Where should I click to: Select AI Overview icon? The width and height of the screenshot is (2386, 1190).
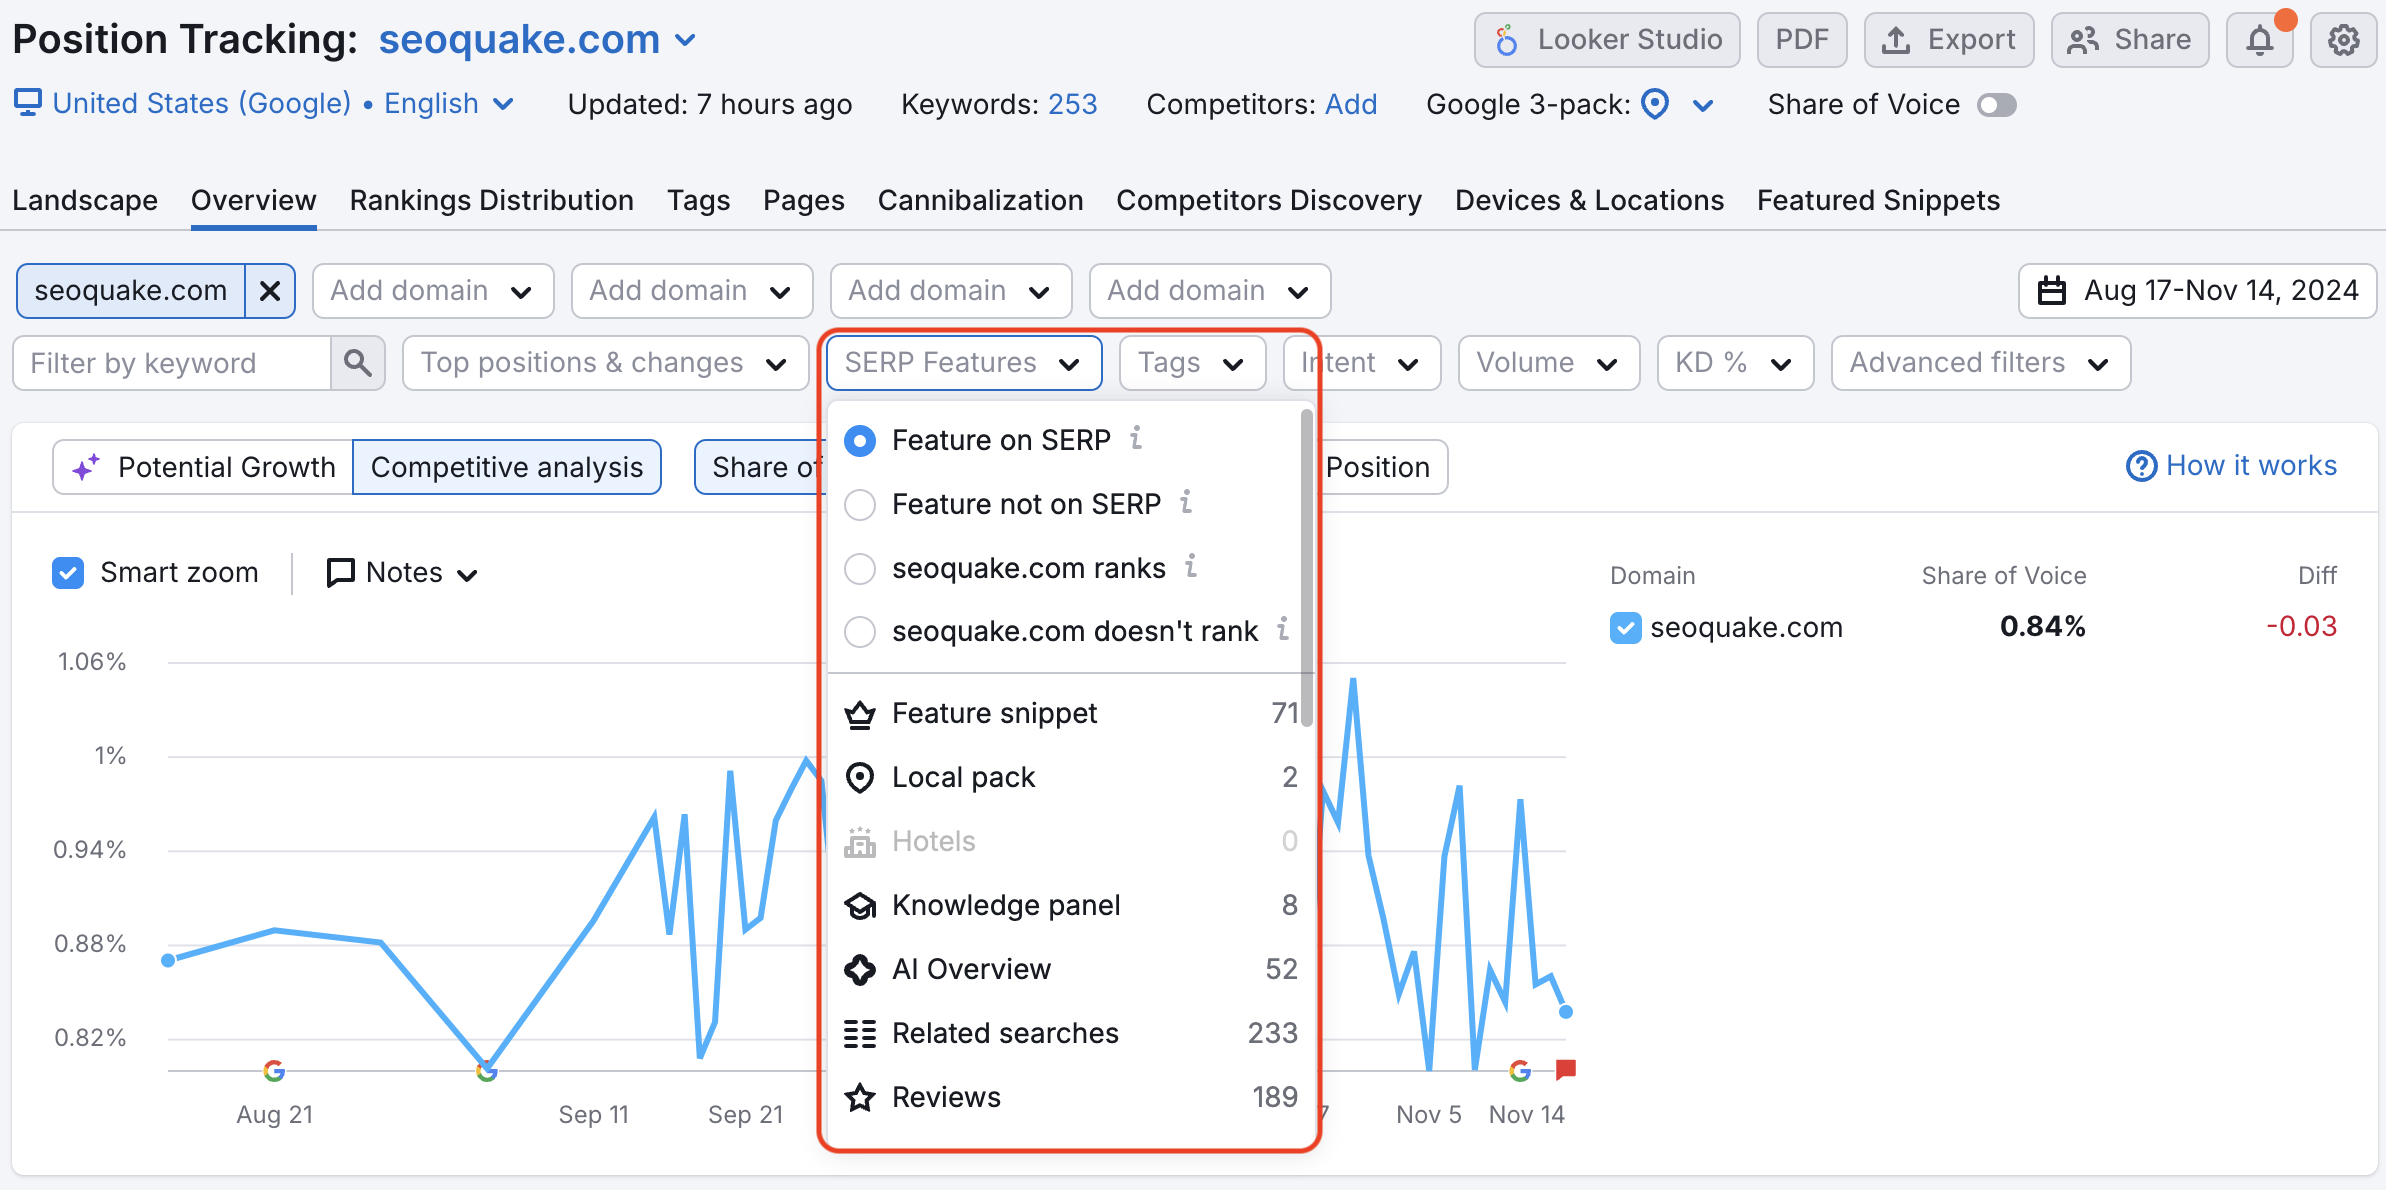tap(860, 970)
